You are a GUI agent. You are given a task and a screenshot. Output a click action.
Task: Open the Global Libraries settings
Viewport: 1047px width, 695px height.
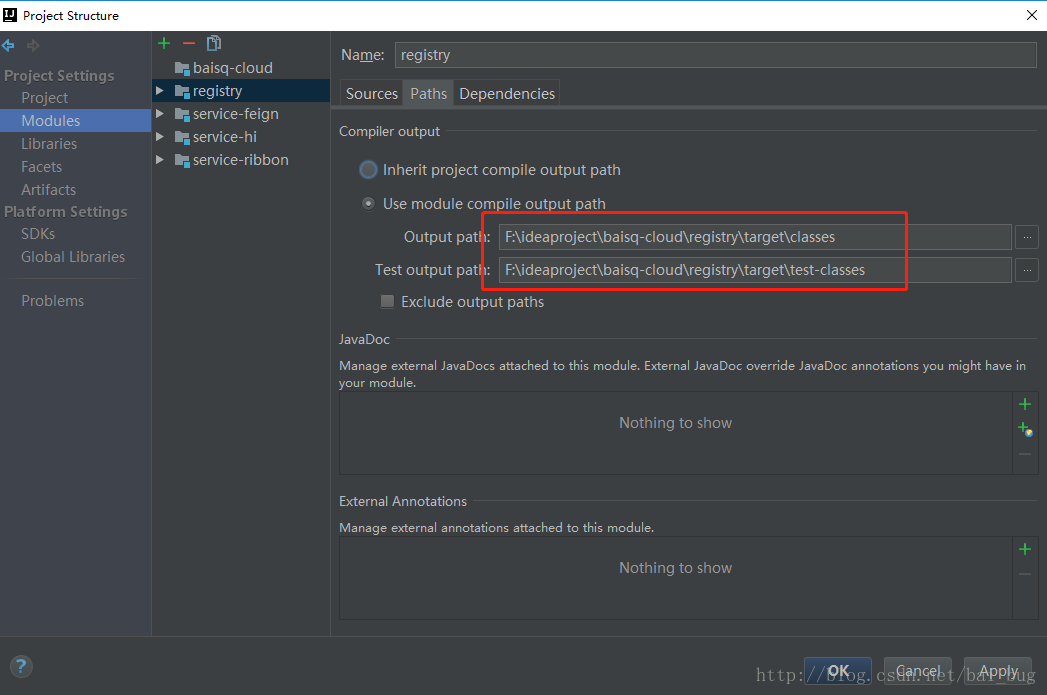(73, 257)
